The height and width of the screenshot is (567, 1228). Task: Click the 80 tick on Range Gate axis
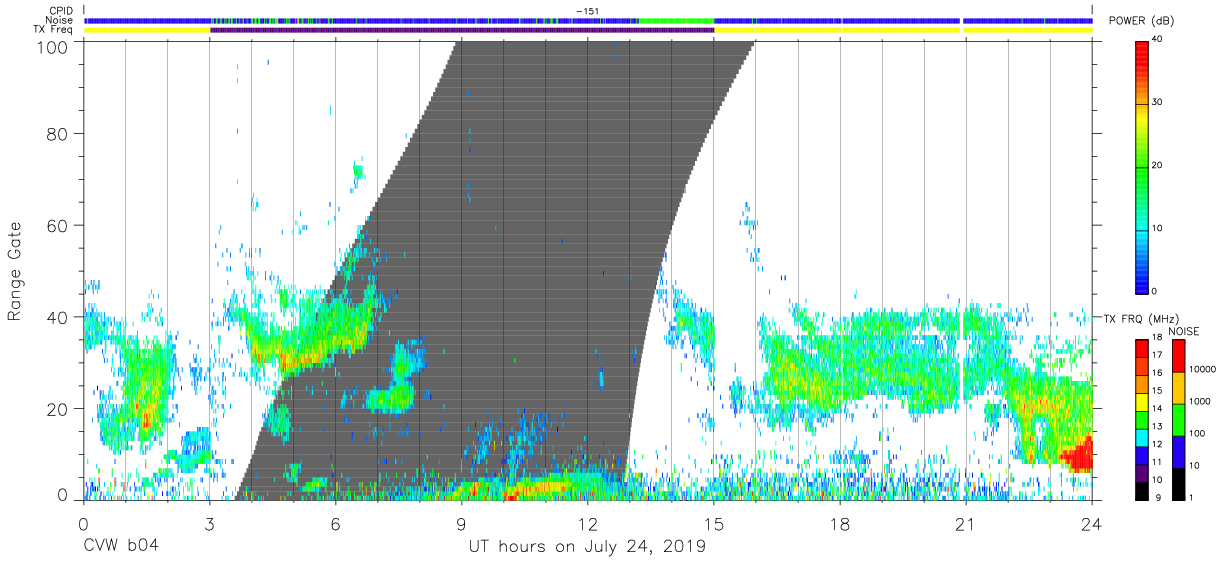pos(58,134)
